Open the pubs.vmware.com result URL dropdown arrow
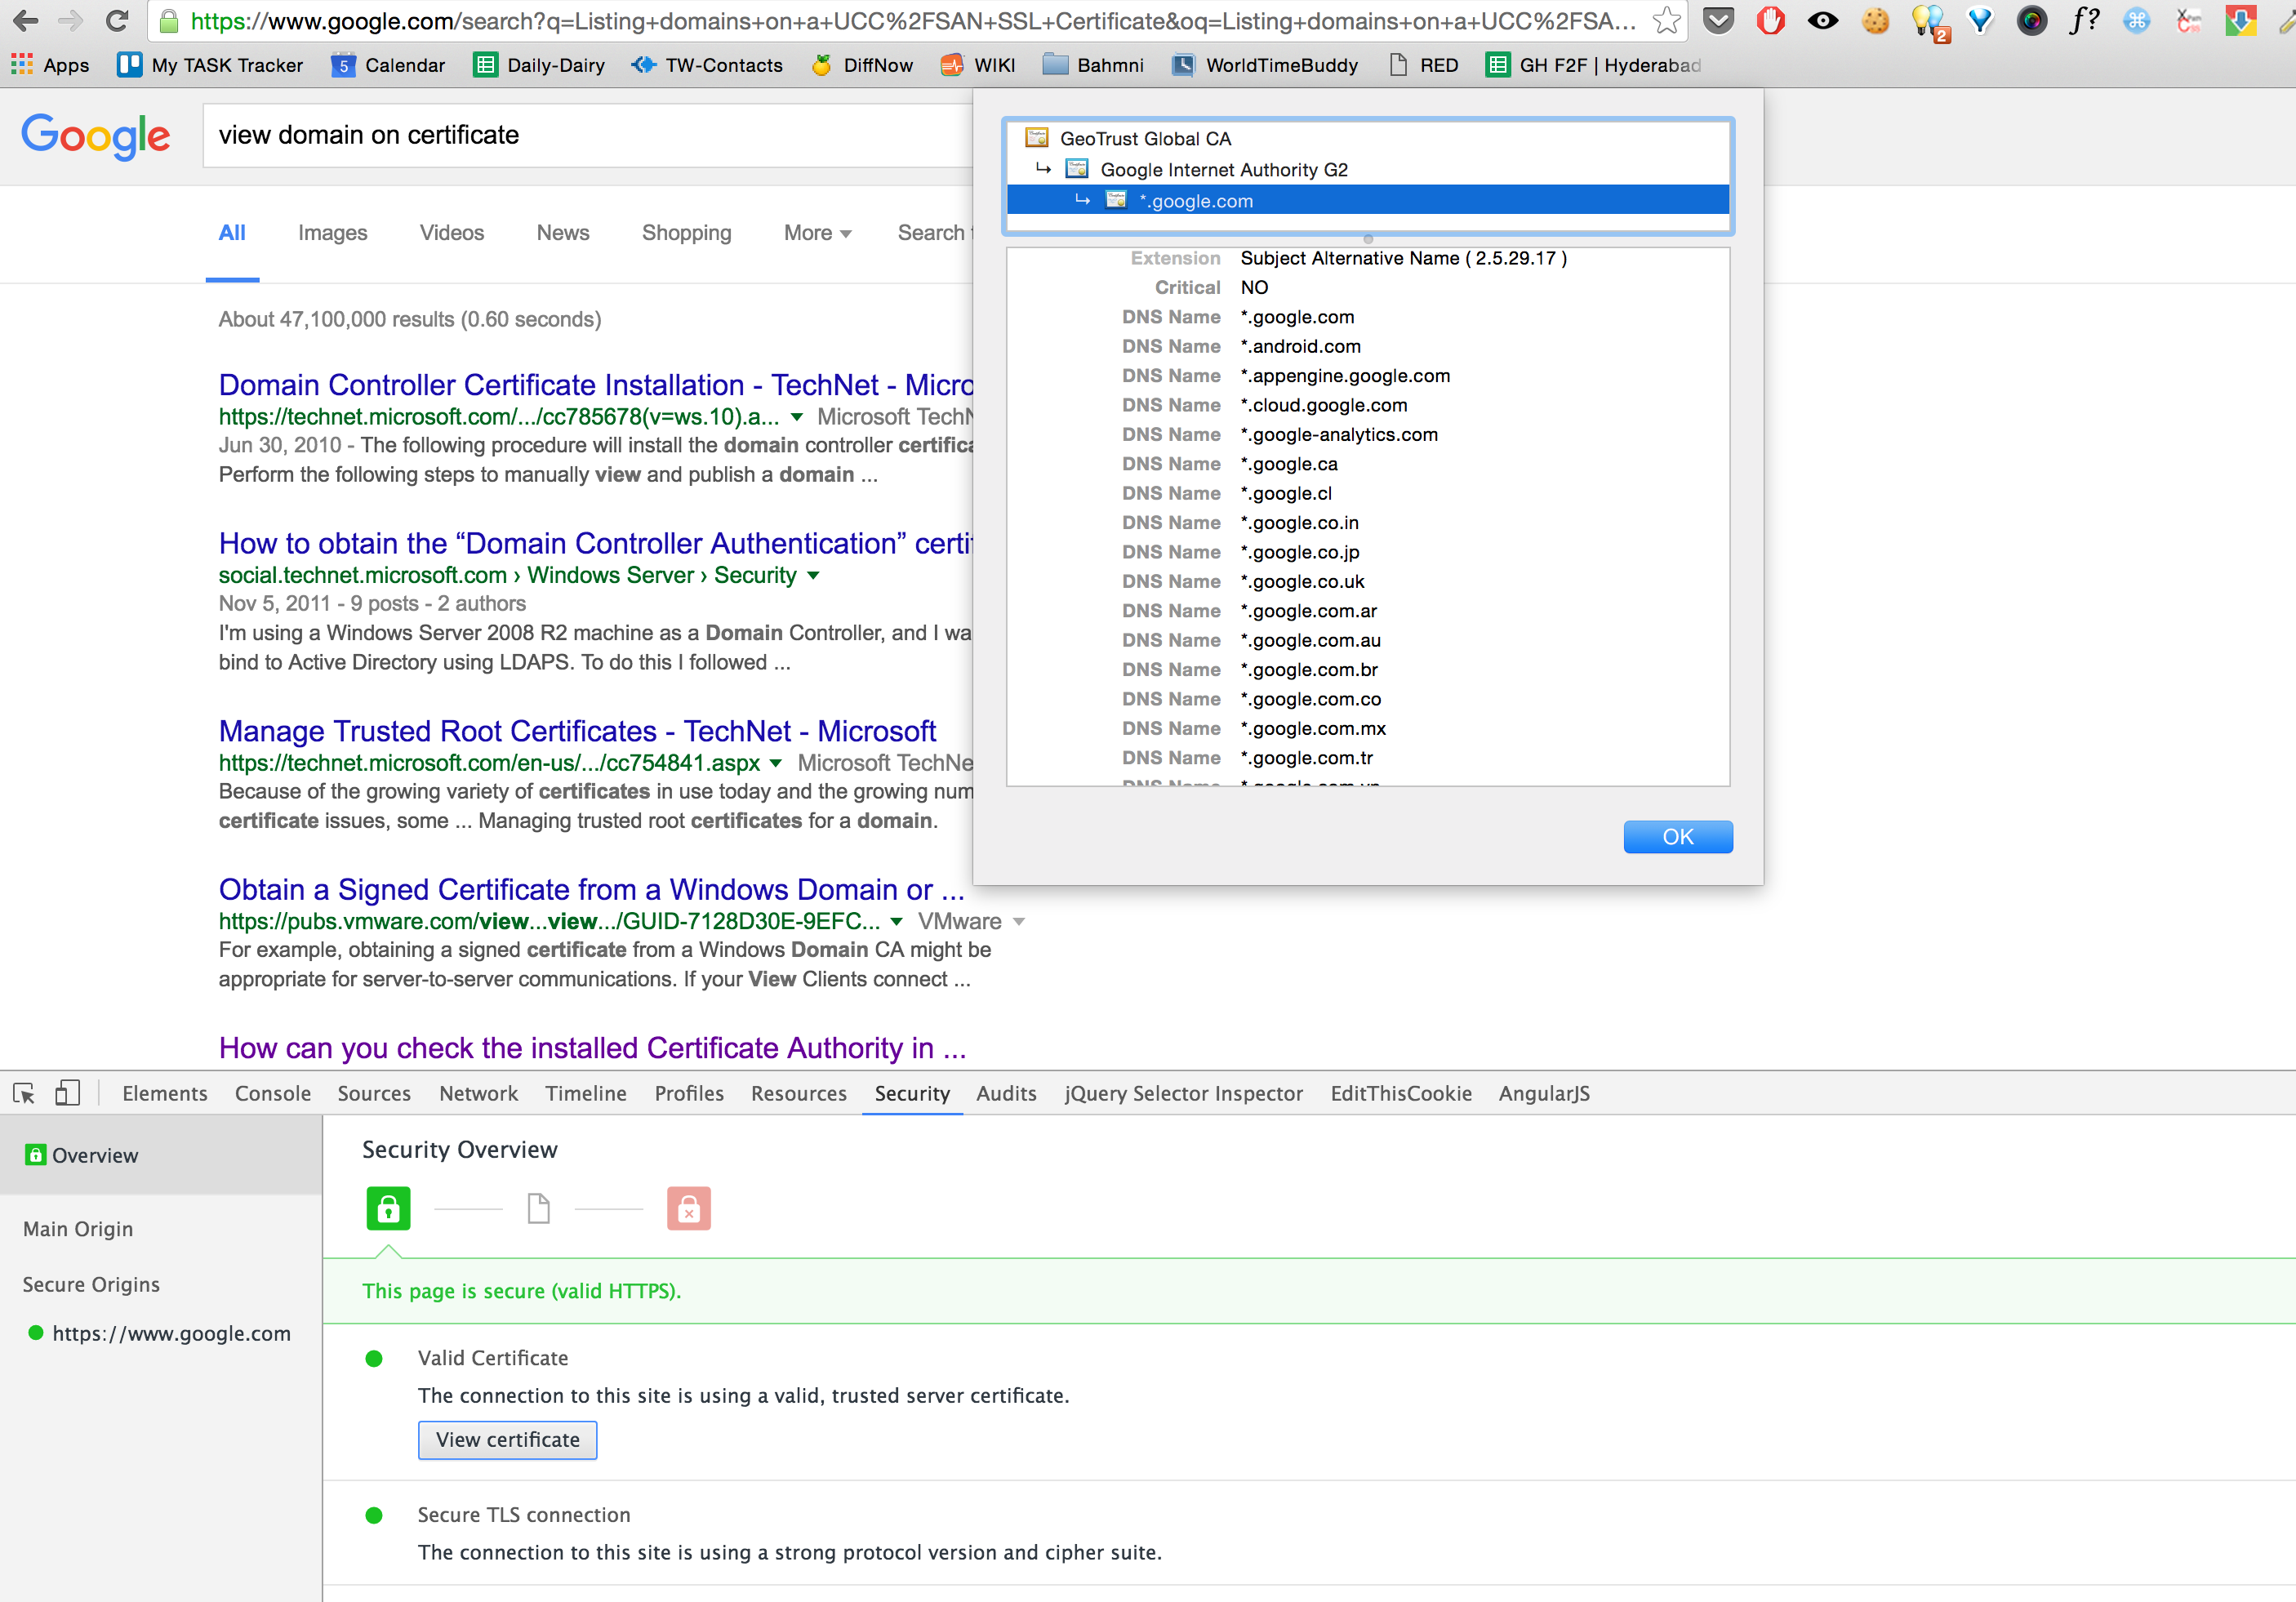 (x=896, y=921)
